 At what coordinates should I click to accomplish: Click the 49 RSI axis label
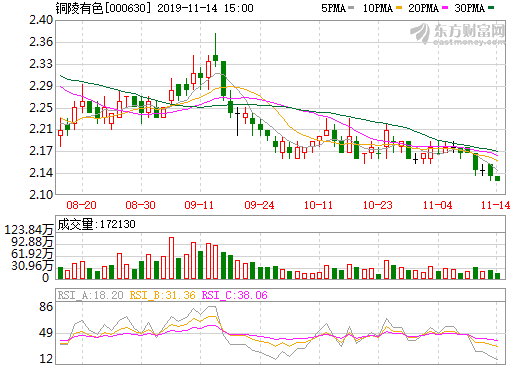(x=46, y=333)
